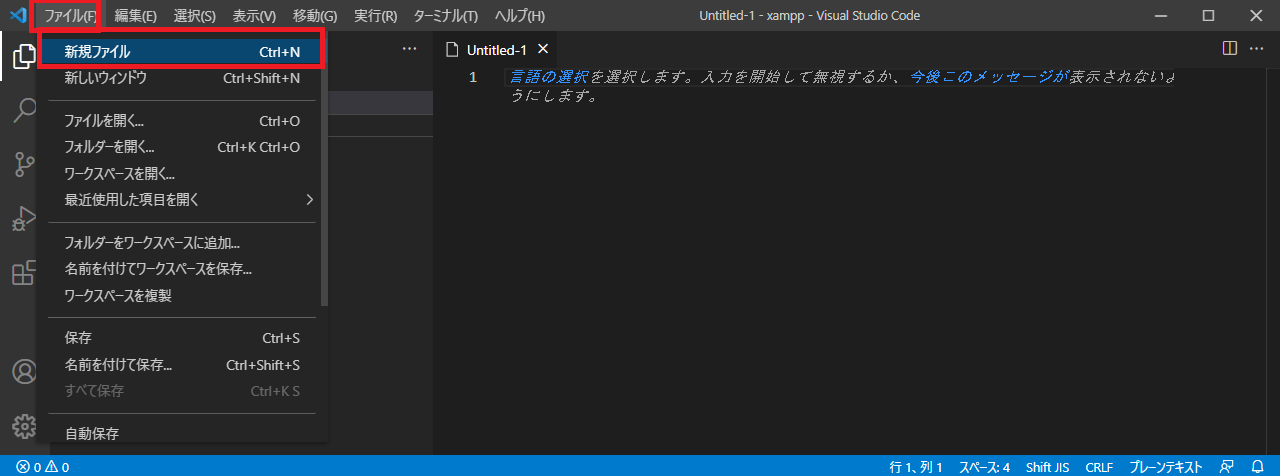Close the Untitled-1 tab
The height and width of the screenshot is (476, 1280).
tap(543, 49)
